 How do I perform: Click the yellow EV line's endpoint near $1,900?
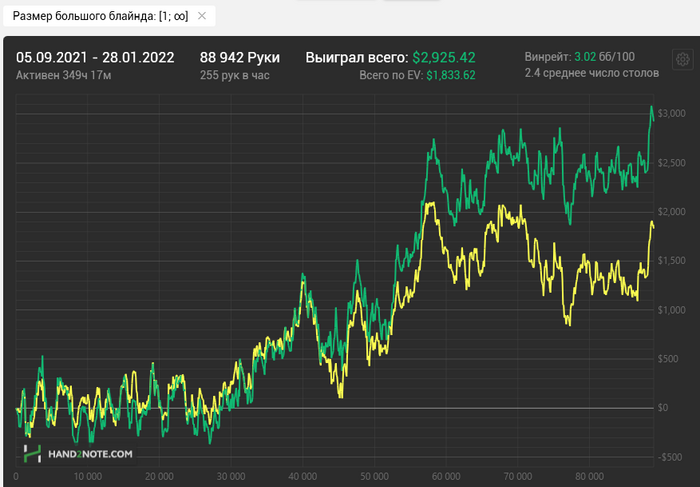click(653, 228)
